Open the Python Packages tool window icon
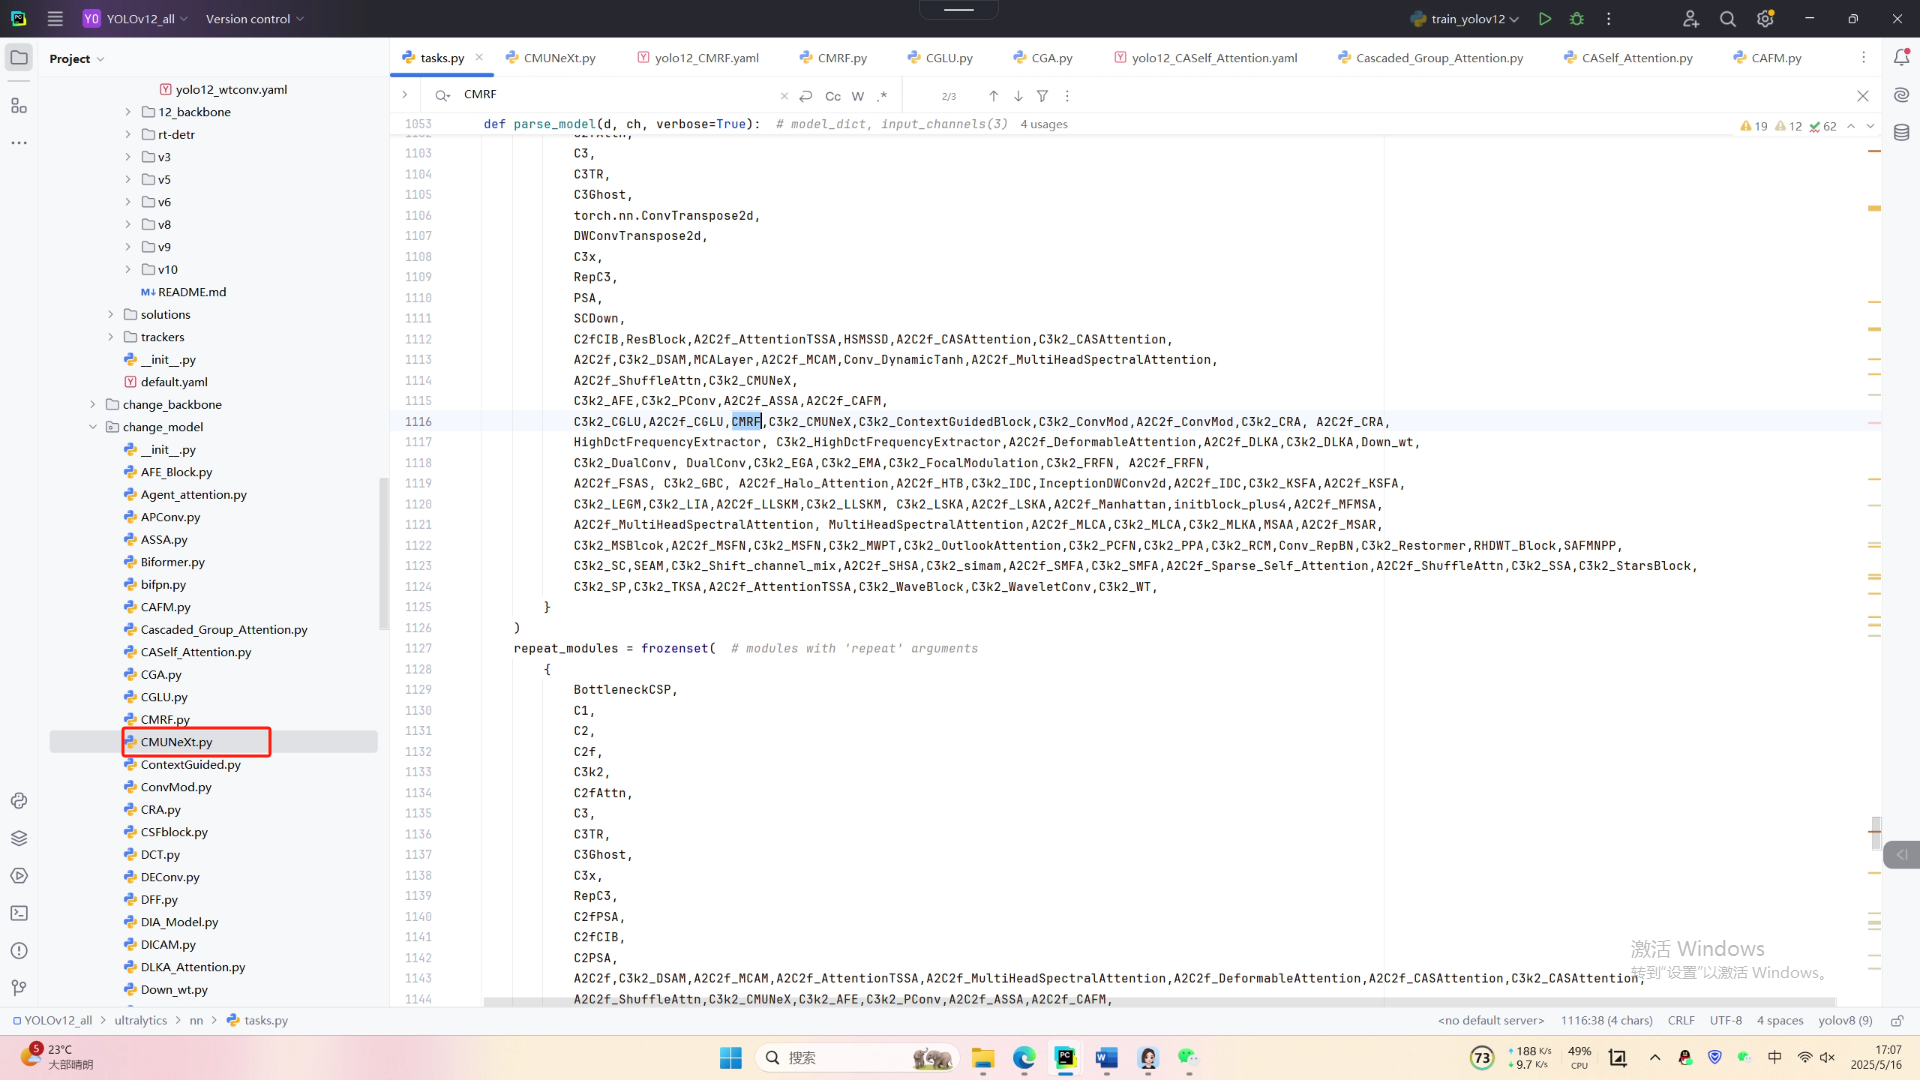 pos(19,838)
